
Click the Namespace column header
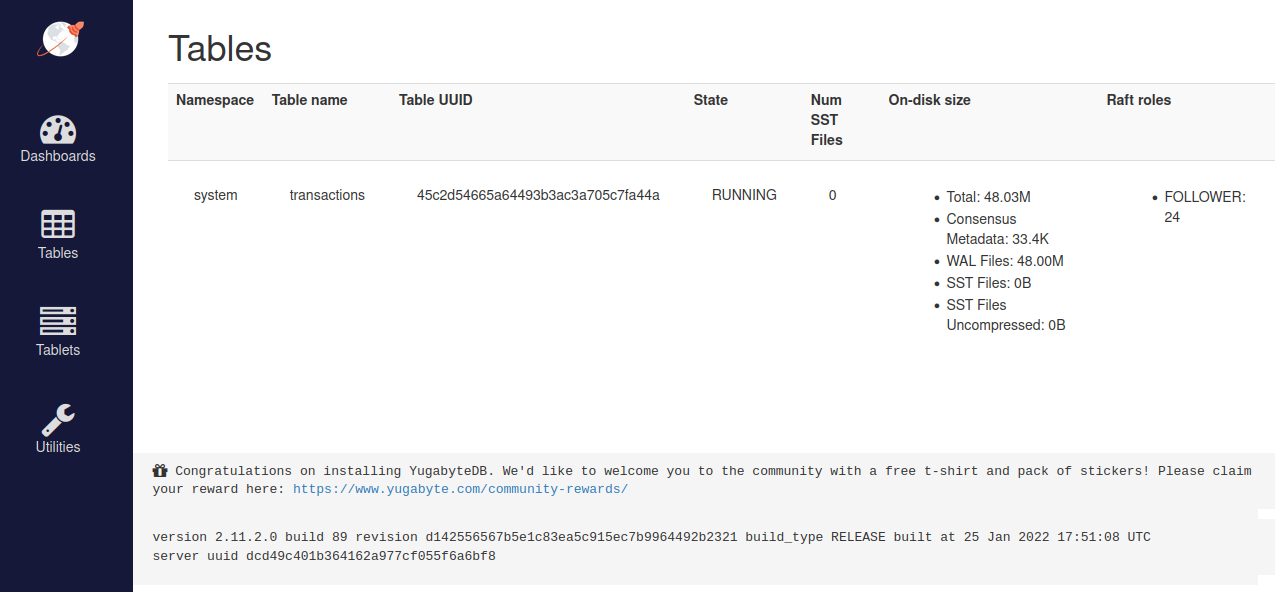click(x=214, y=100)
